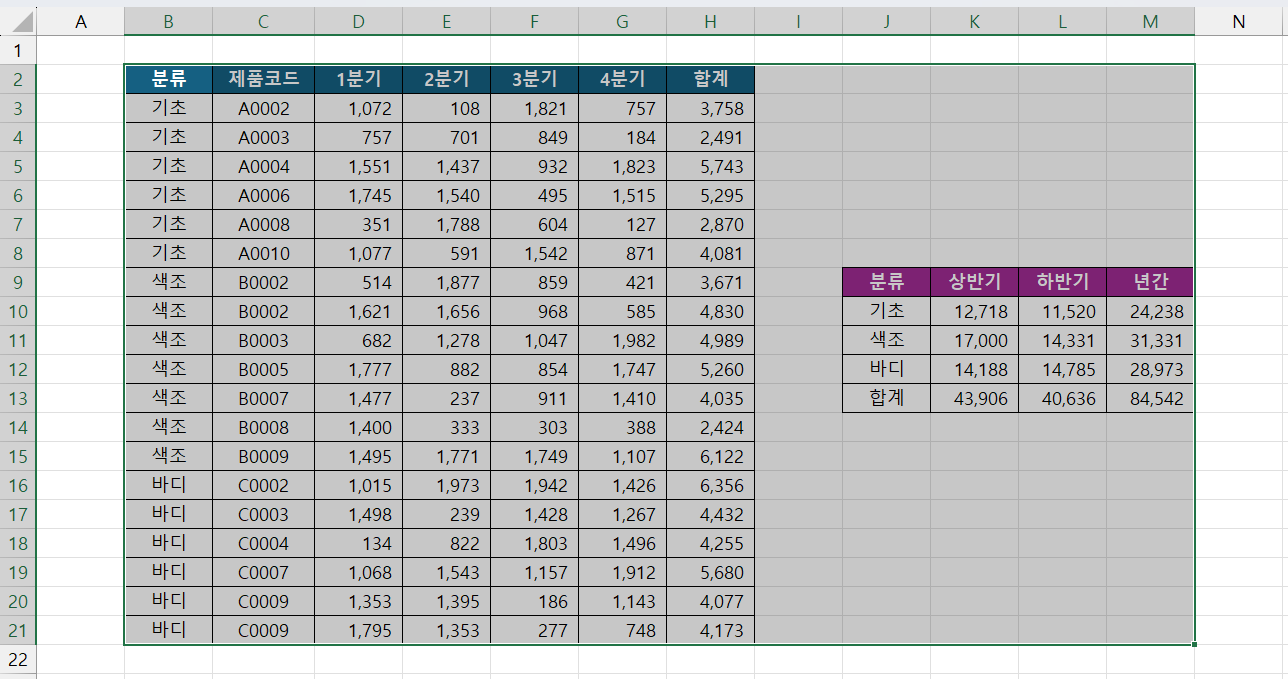Screen dimensions: 1288x679
Task: Click the cell showing 12,718
Action: tap(974, 311)
